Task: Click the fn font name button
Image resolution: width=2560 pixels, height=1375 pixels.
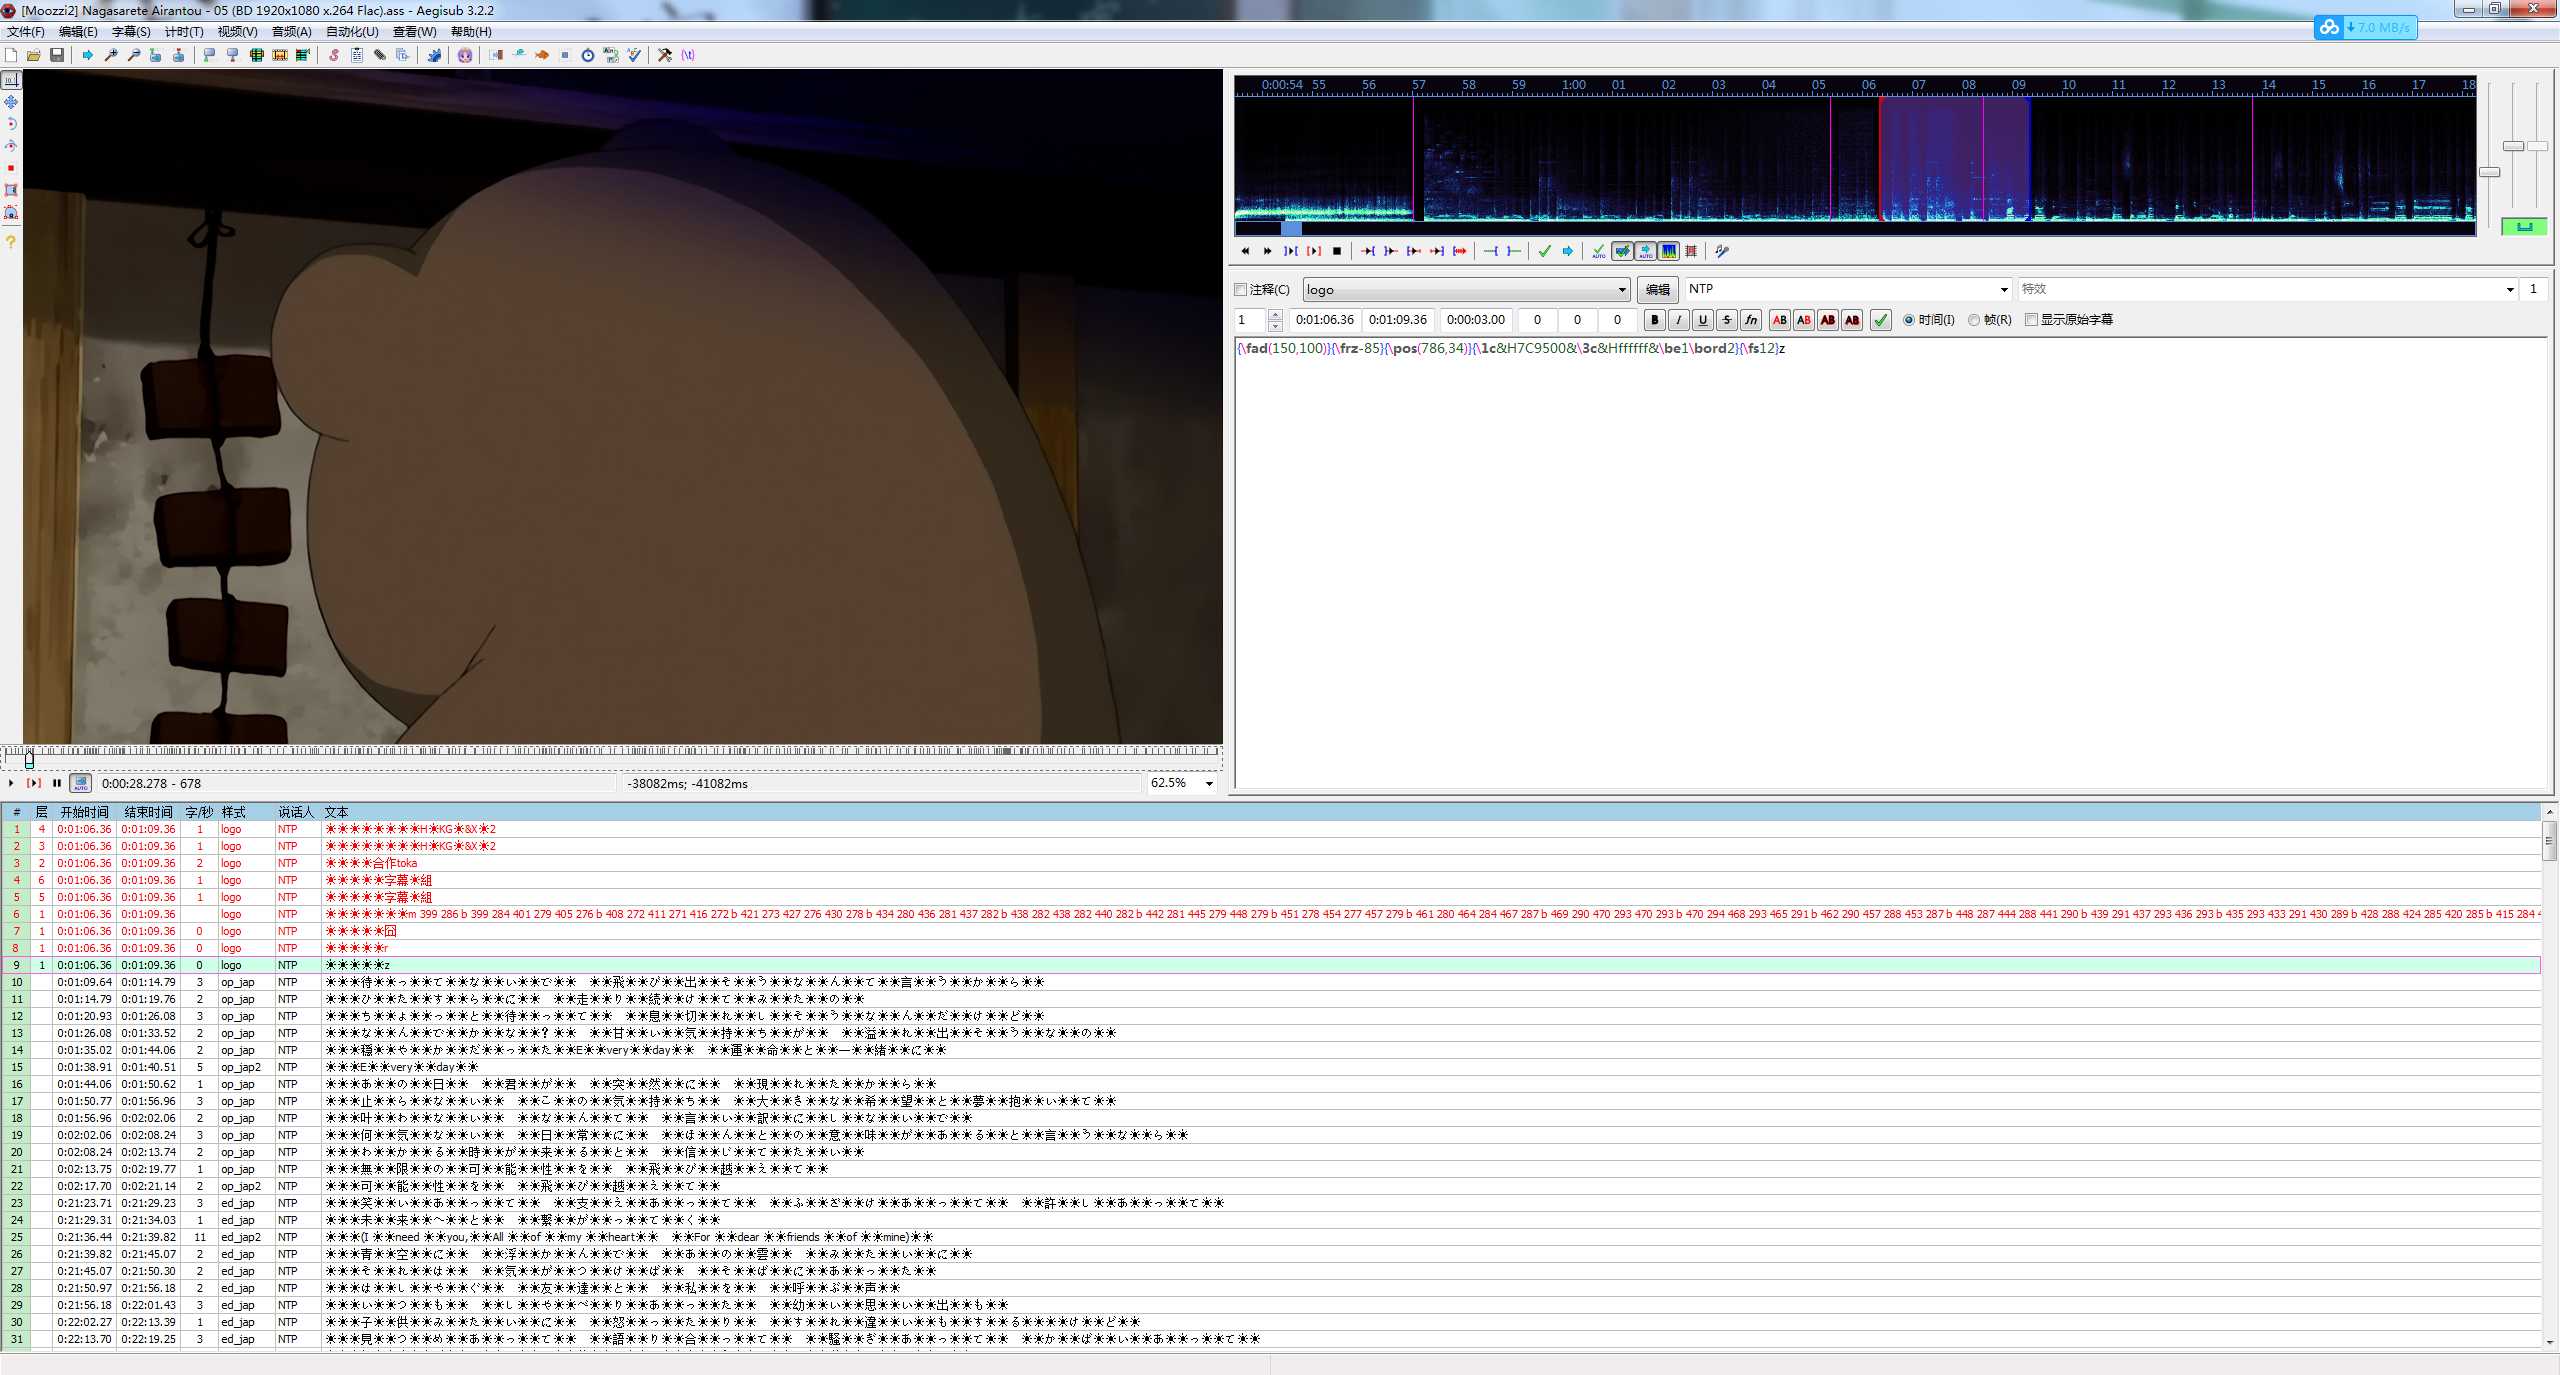Action: coord(1751,320)
